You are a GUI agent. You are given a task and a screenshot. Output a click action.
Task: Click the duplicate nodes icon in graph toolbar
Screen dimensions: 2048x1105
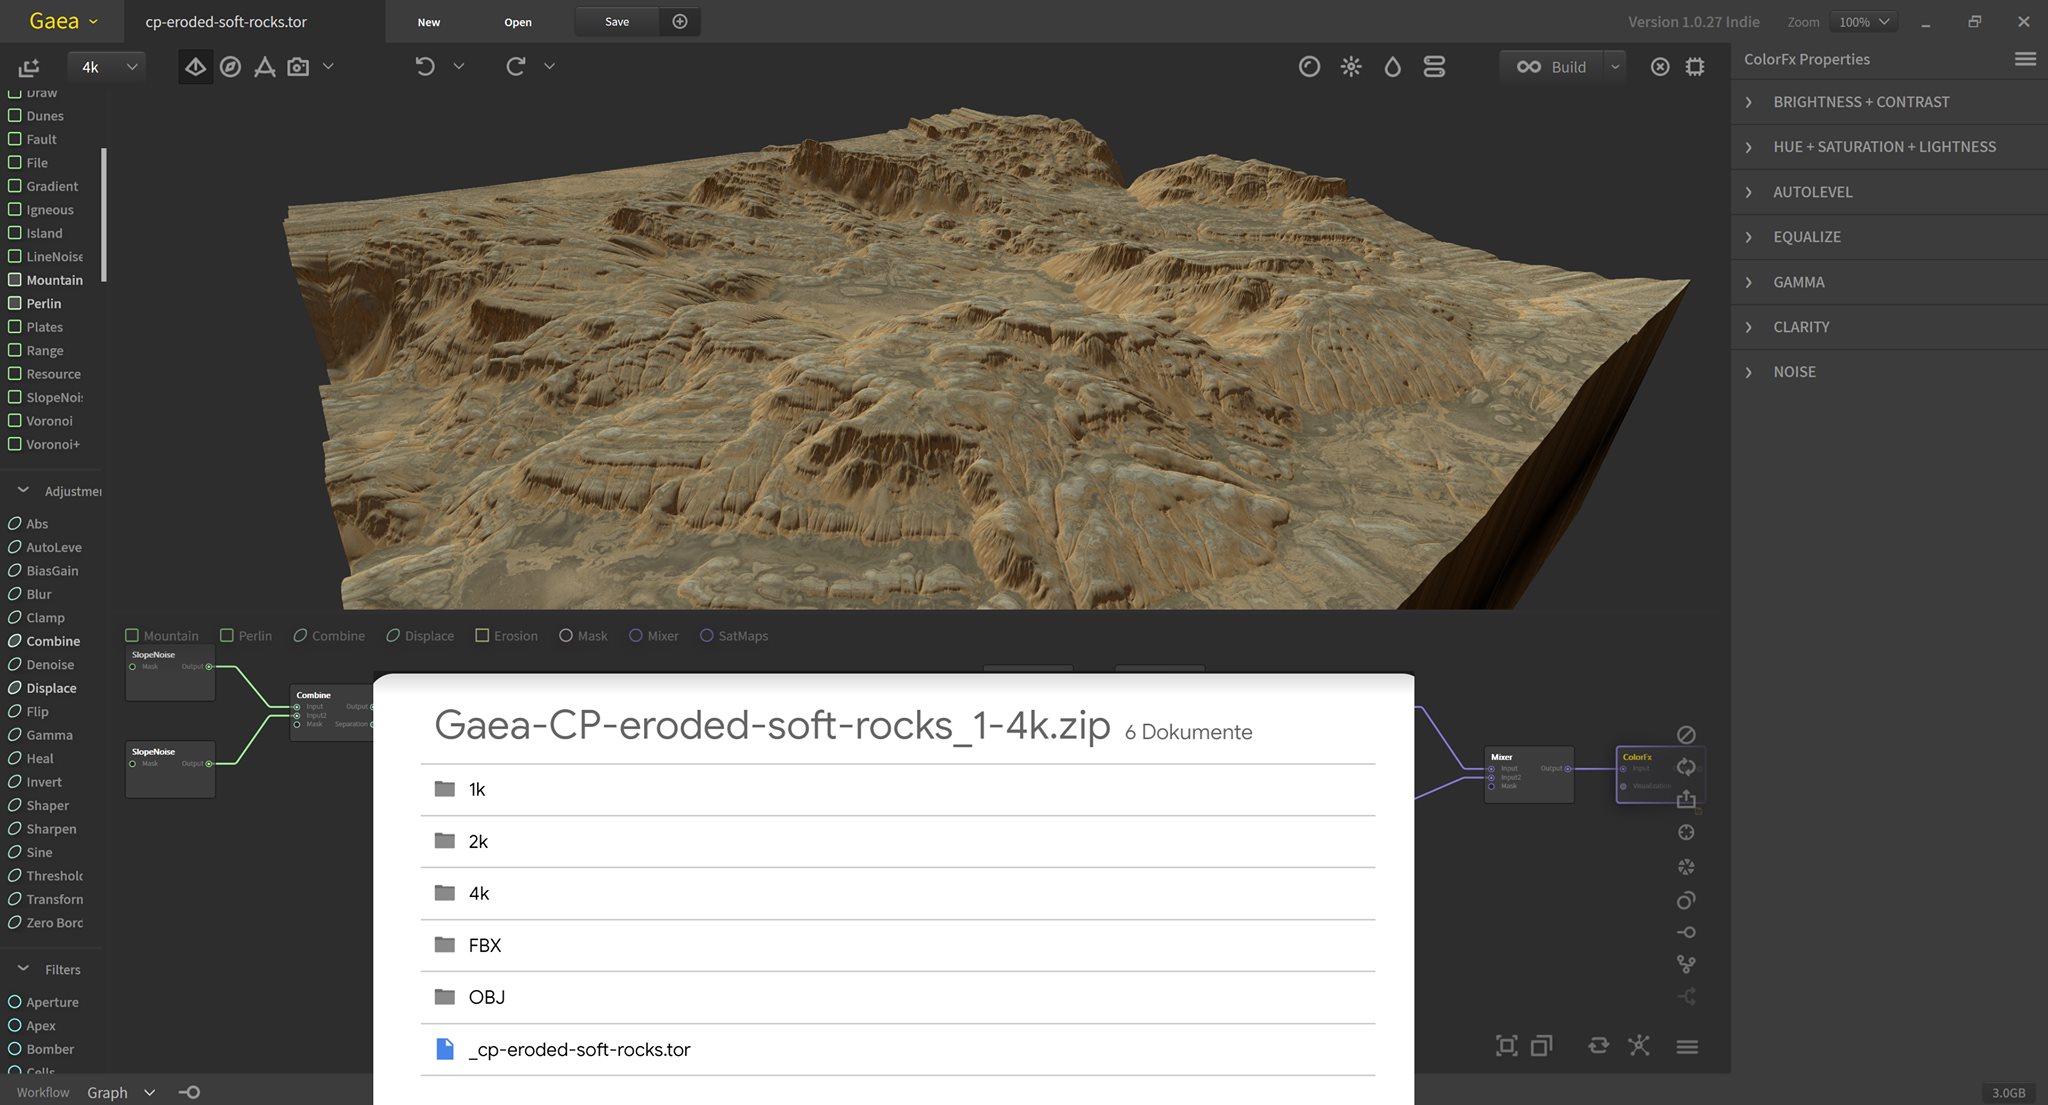pos(1542,1046)
